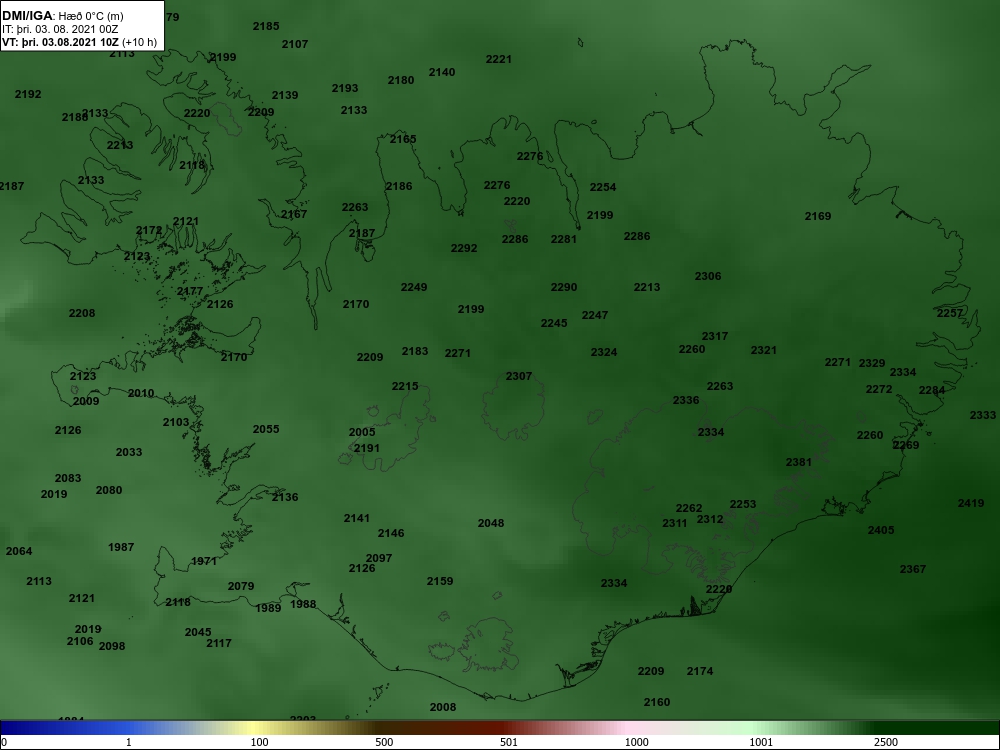The width and height of the screenshot is (1000, 750).
Task: Click the map value 2253
Action: click(x=743, y=504)
